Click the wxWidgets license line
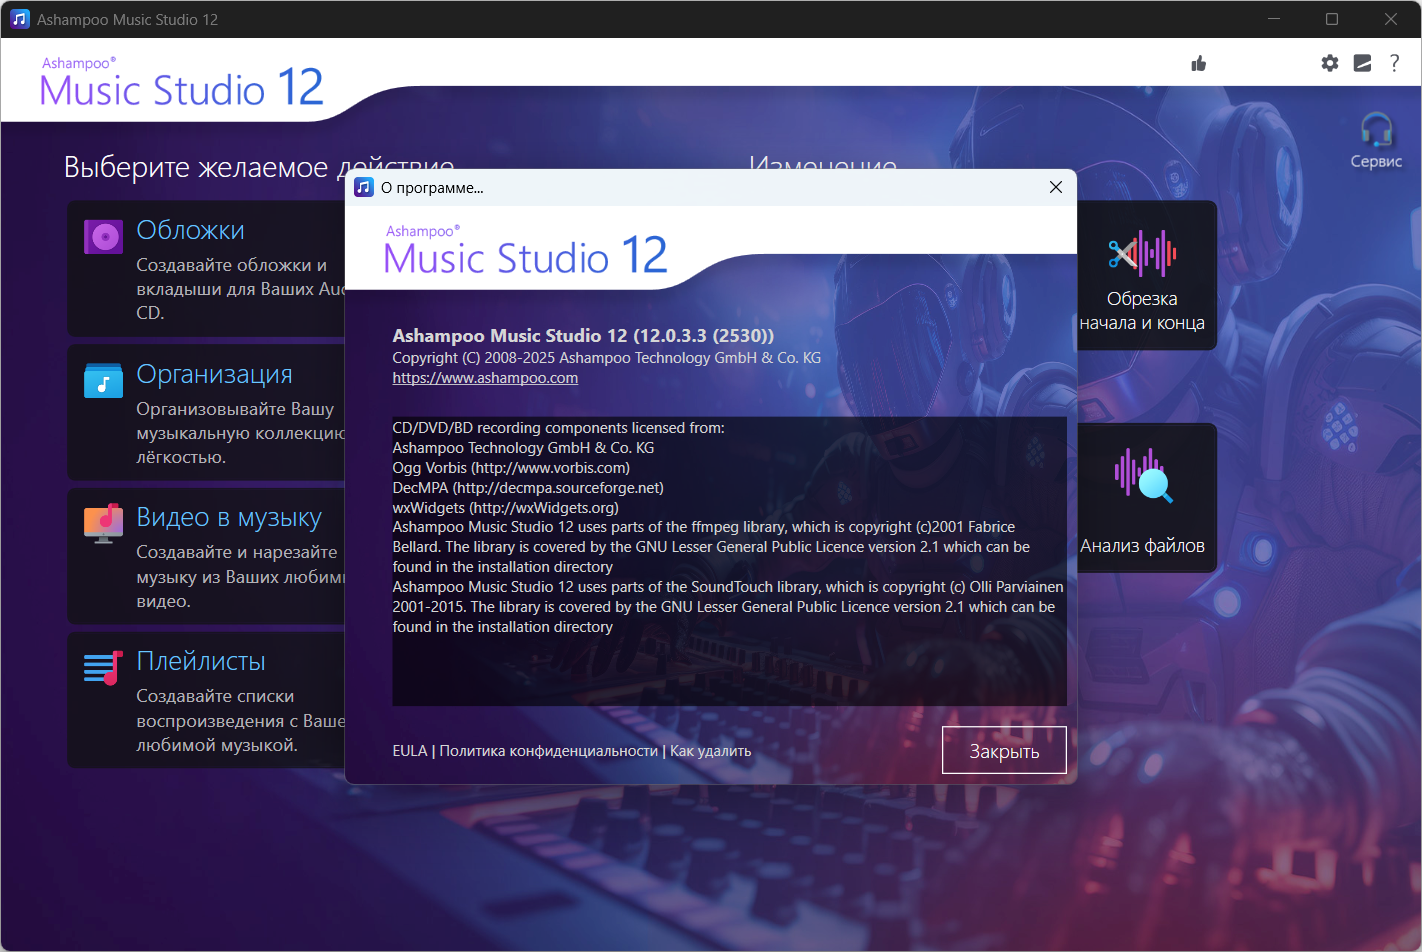The height and width of the screenshot is (952, 1422). (x=506, y=508)
